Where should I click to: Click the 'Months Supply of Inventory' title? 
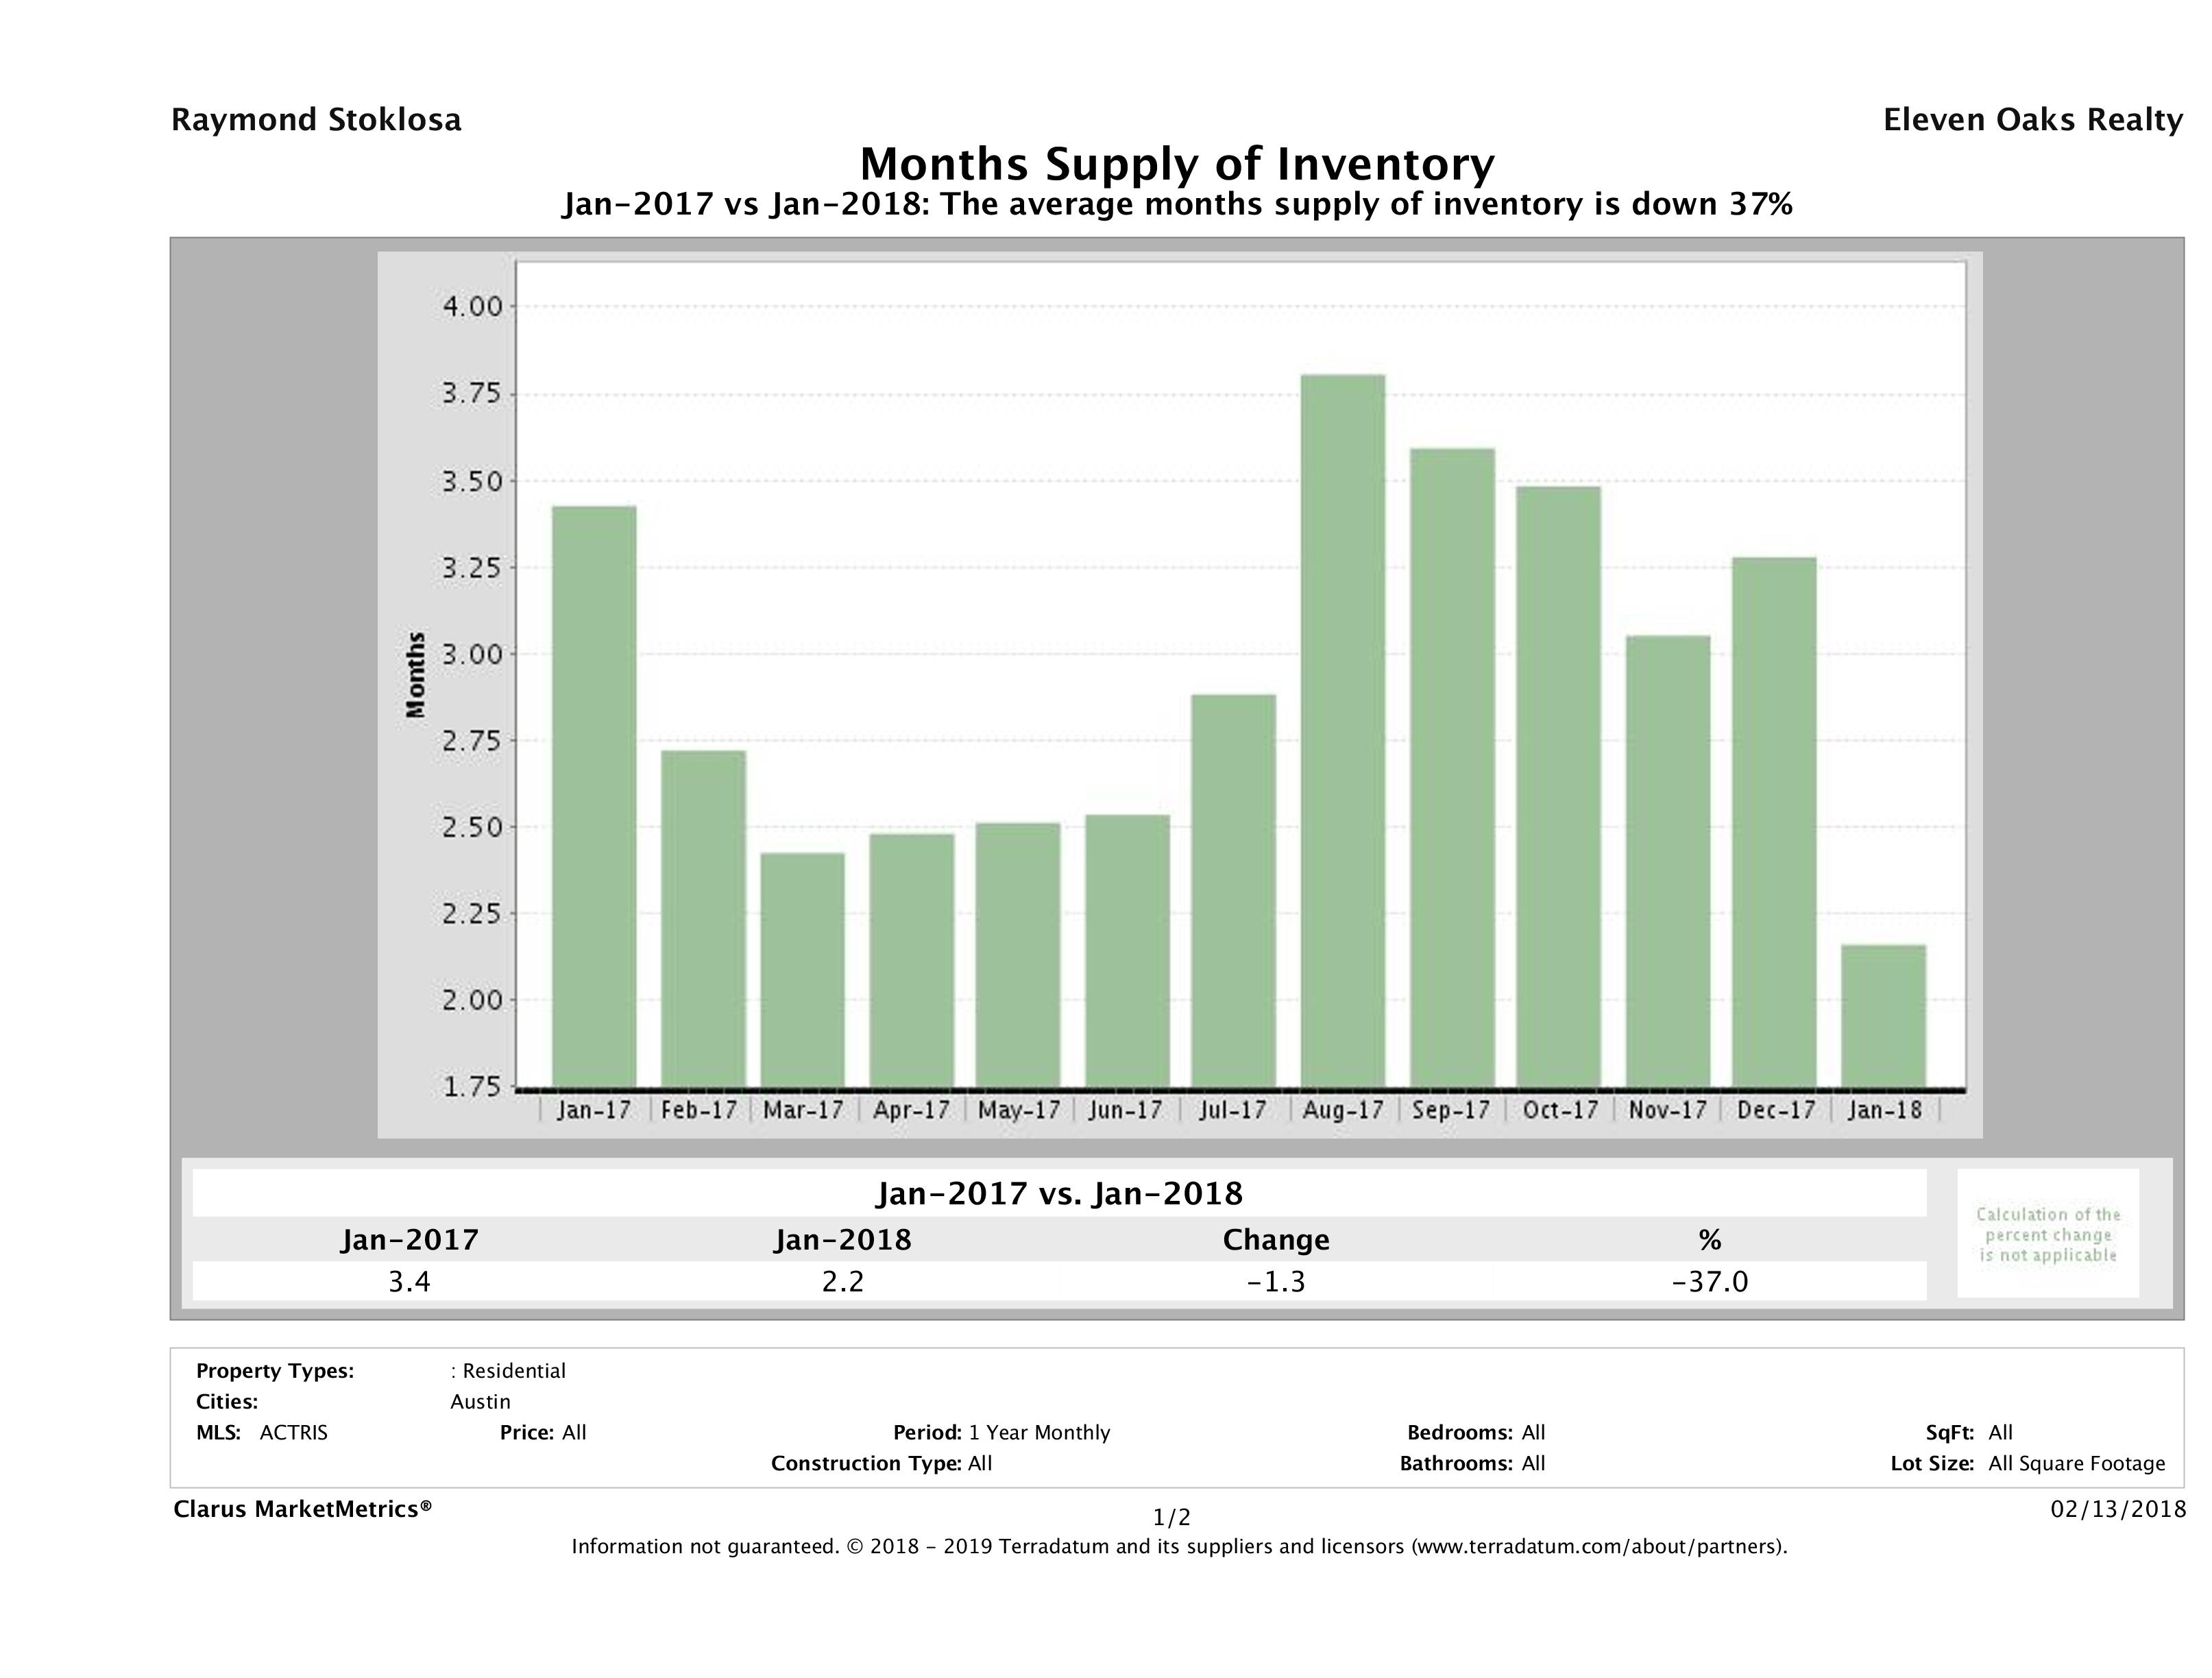click(x=1177, y=164)
